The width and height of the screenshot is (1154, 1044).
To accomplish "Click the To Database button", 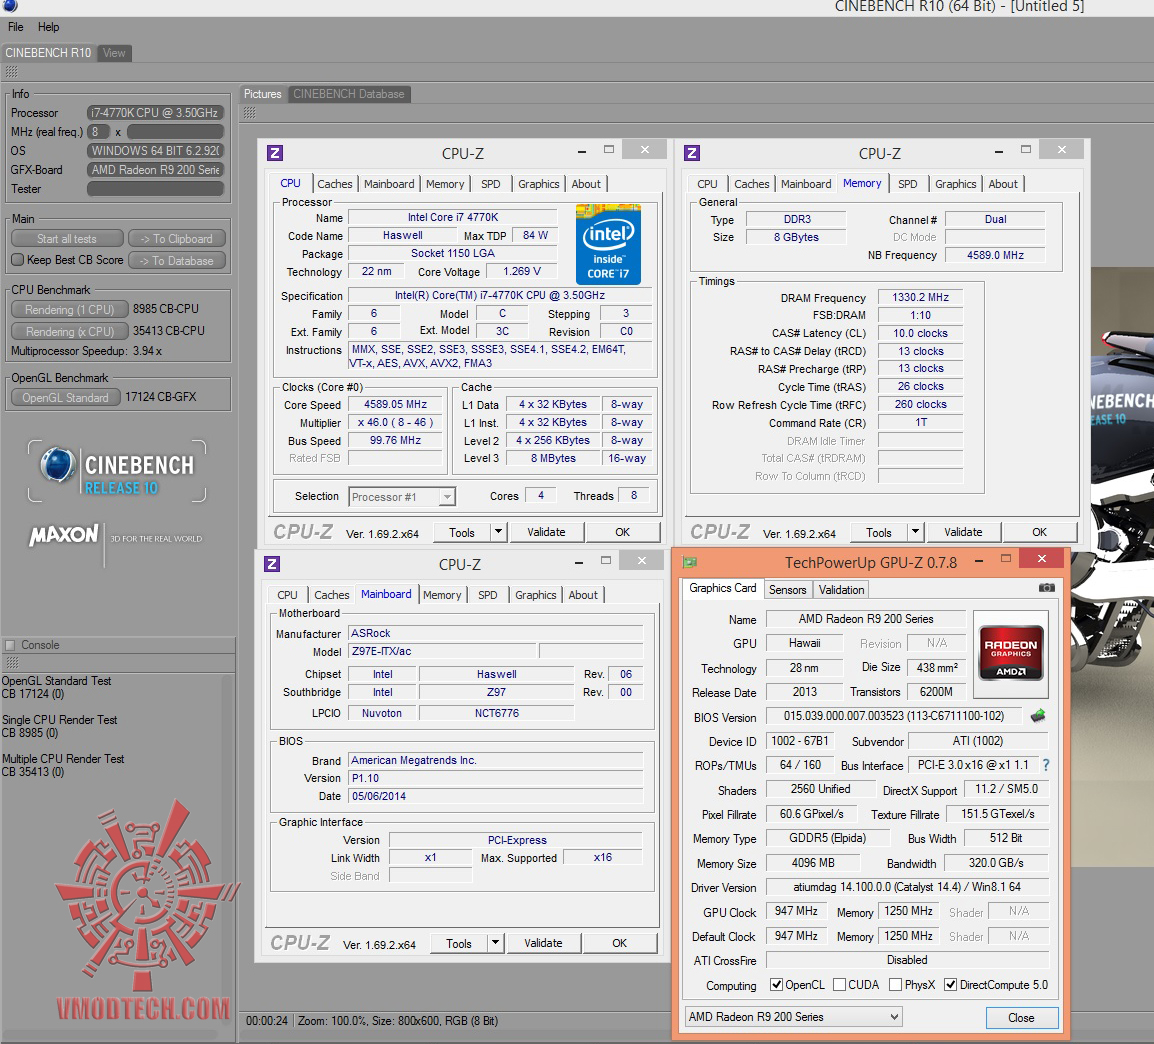I will coord(177,260).
